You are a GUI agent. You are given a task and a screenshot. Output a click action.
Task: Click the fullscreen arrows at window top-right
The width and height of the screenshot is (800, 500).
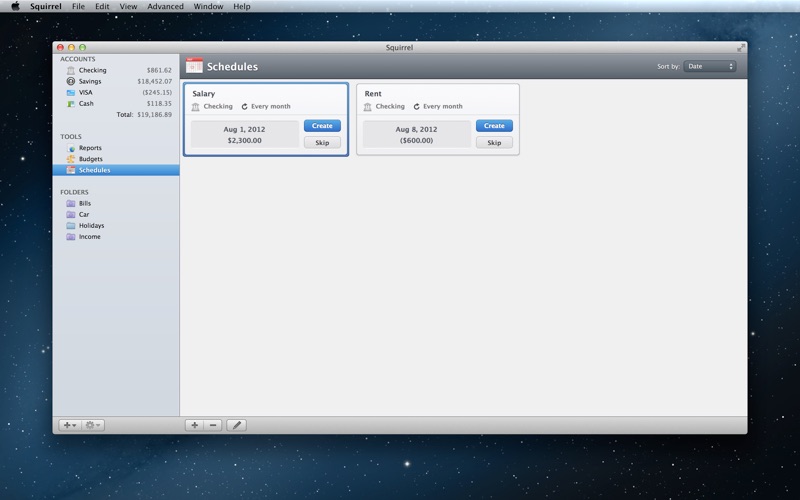coord(741,47)
